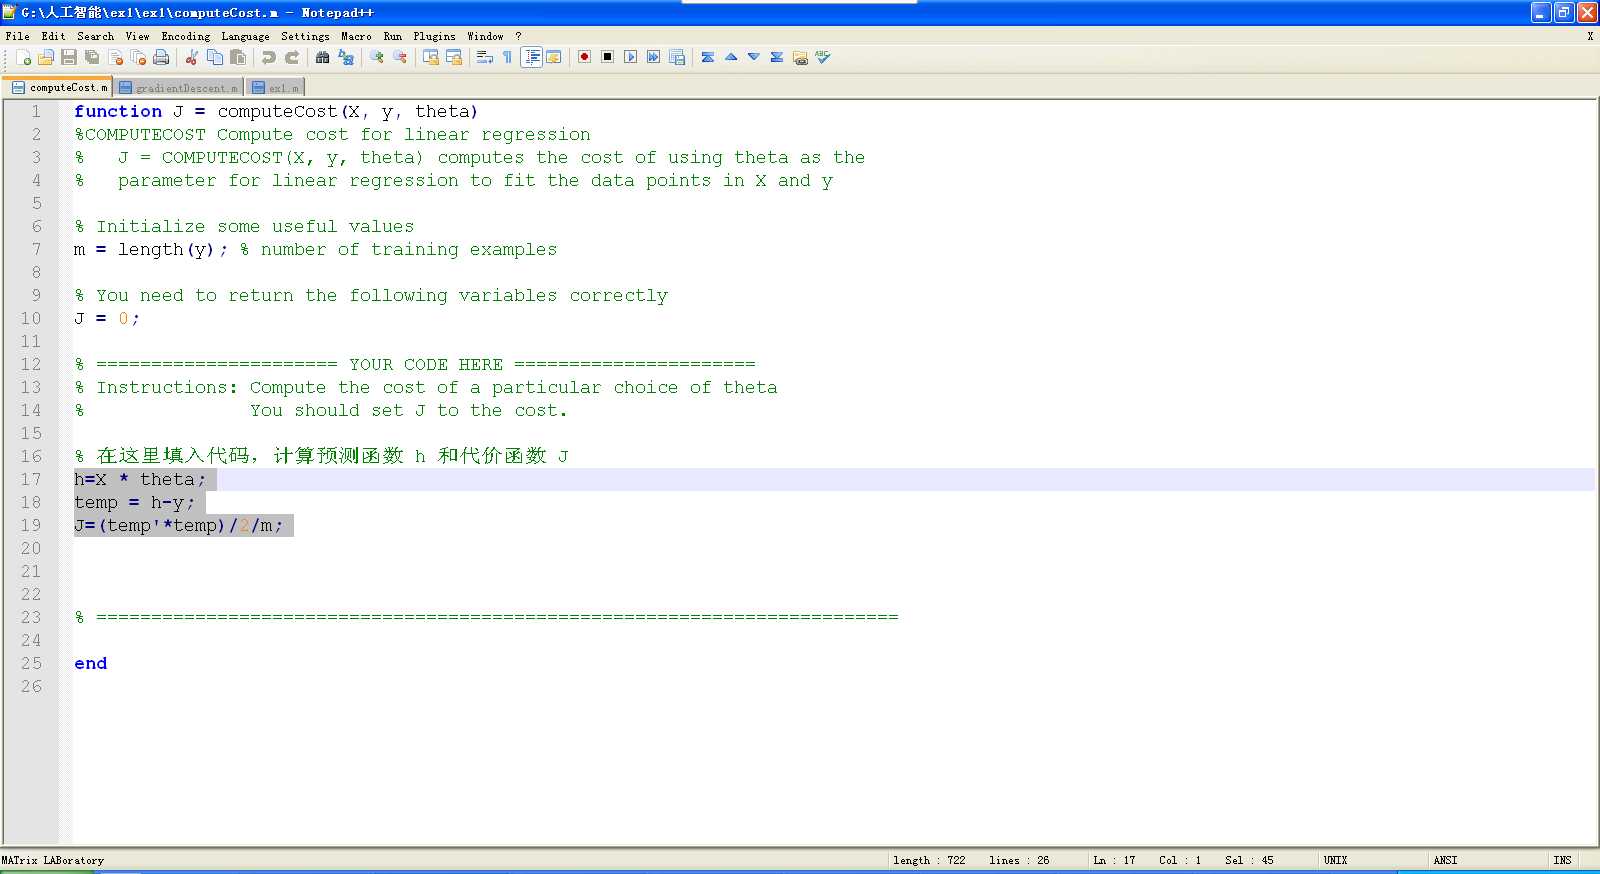Click the blue down-triangle toolbar icon

point(753,58)
